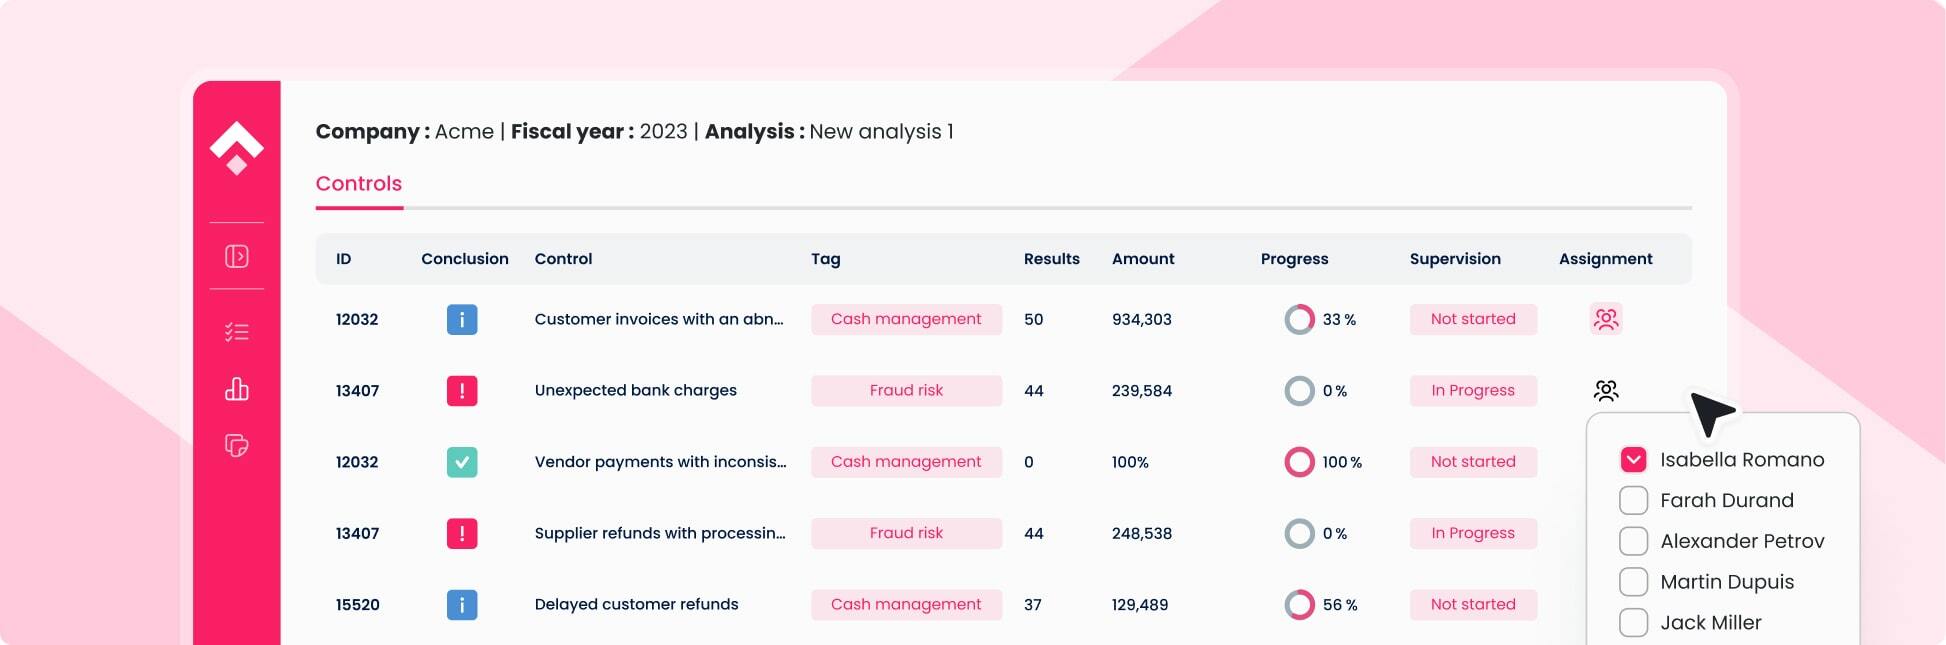Click the app logo in the sidebar
This screenshot has height=645, width=1946.
coord(236,148)
